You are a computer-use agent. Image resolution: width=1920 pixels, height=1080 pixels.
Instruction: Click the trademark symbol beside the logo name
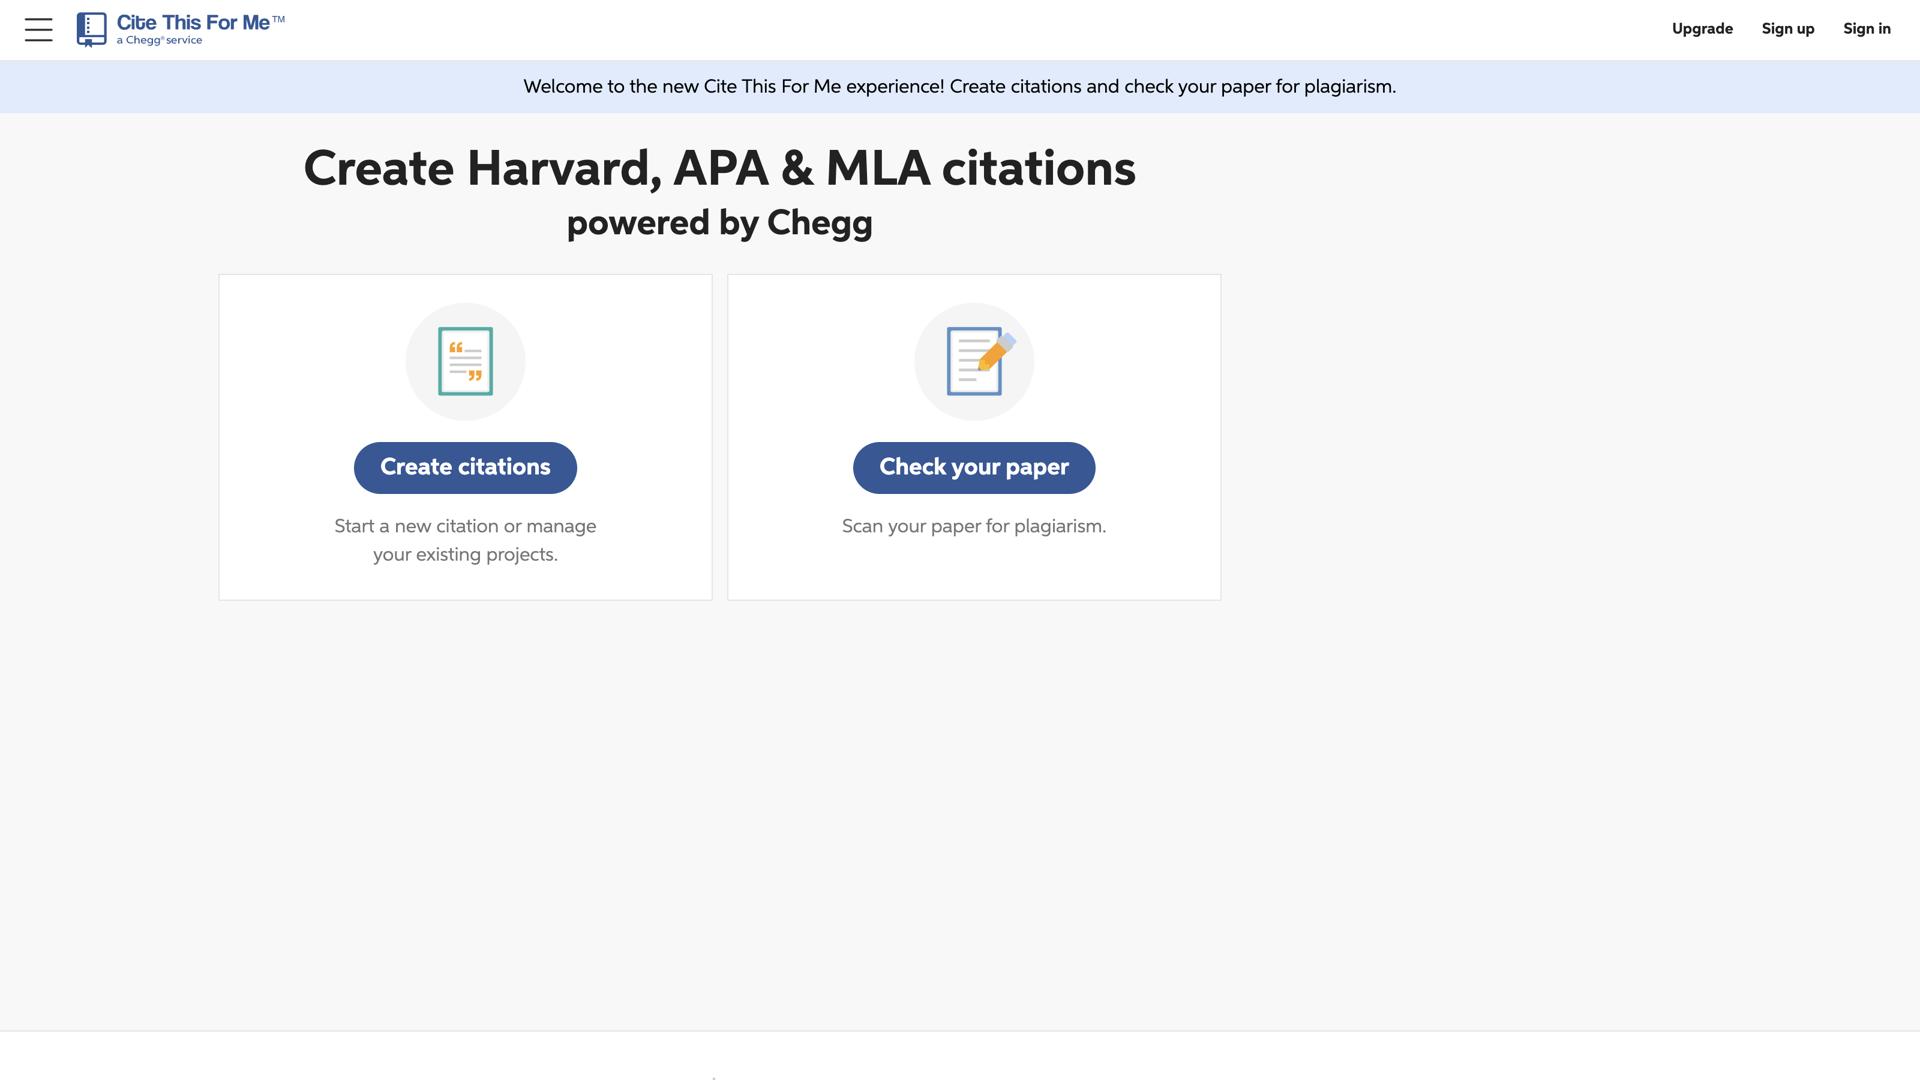(x=278, y=19)
